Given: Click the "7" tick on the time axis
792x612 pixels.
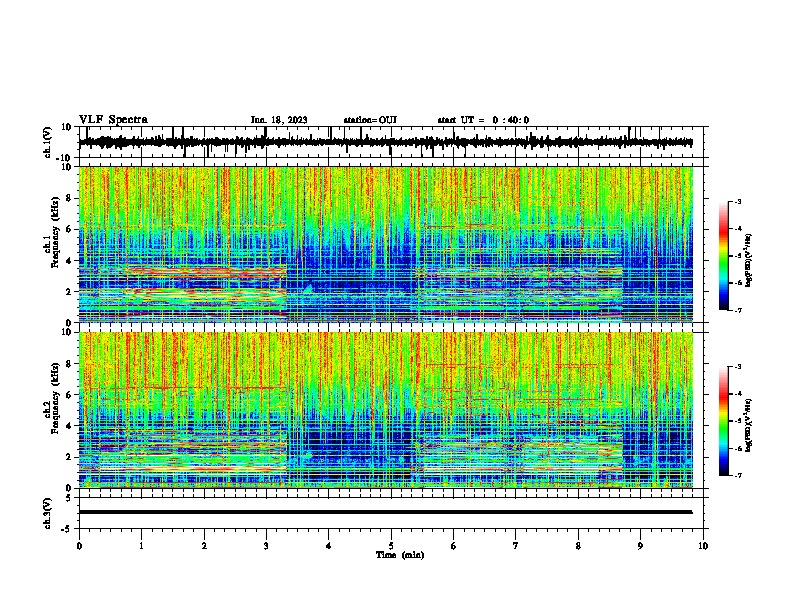Looking at the screenshot, I should coord(516,546).
